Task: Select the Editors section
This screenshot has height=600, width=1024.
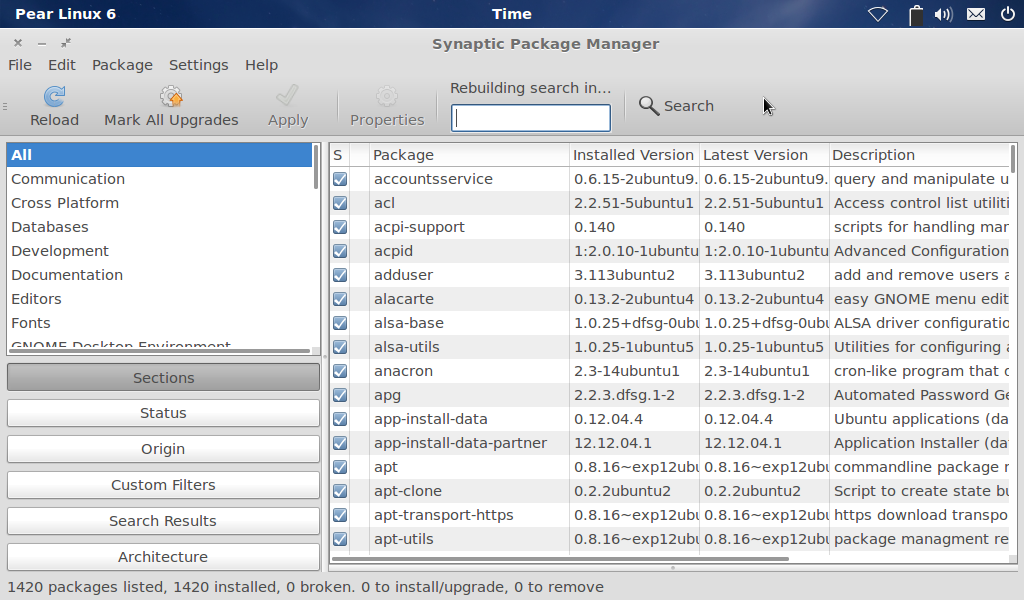Action: pyautogui.click(x=159, y=299)
